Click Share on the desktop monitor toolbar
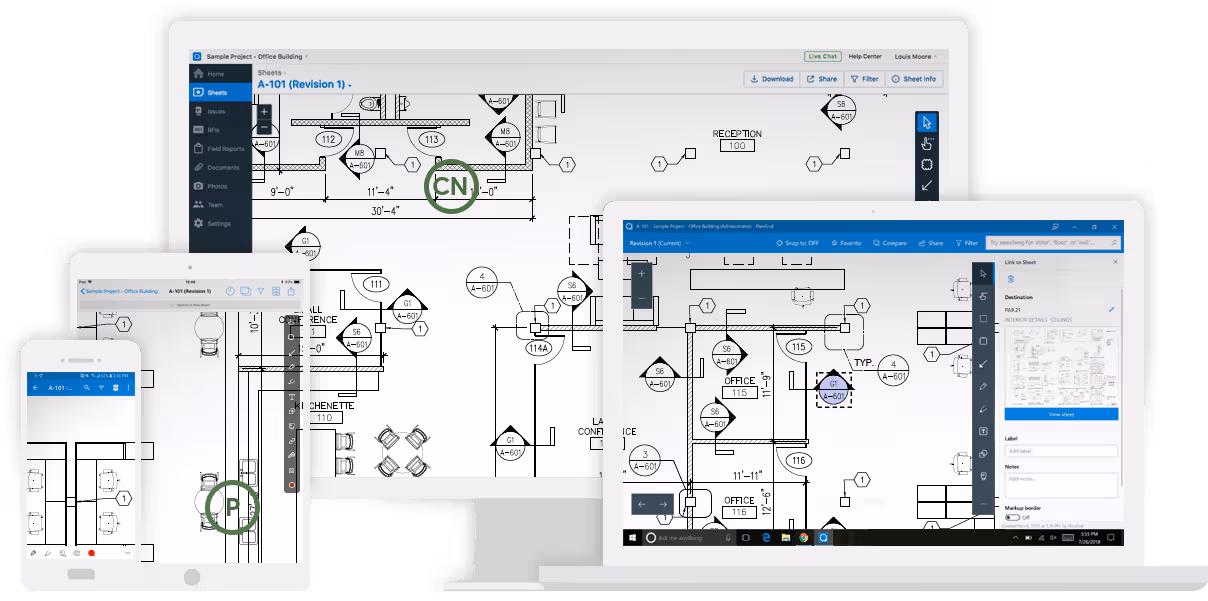The height and width of the screenshot is (601, 1208). coord(822,79)
